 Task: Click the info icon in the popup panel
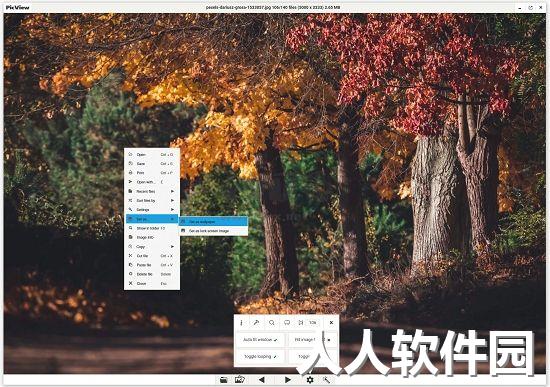click(241, 322)
